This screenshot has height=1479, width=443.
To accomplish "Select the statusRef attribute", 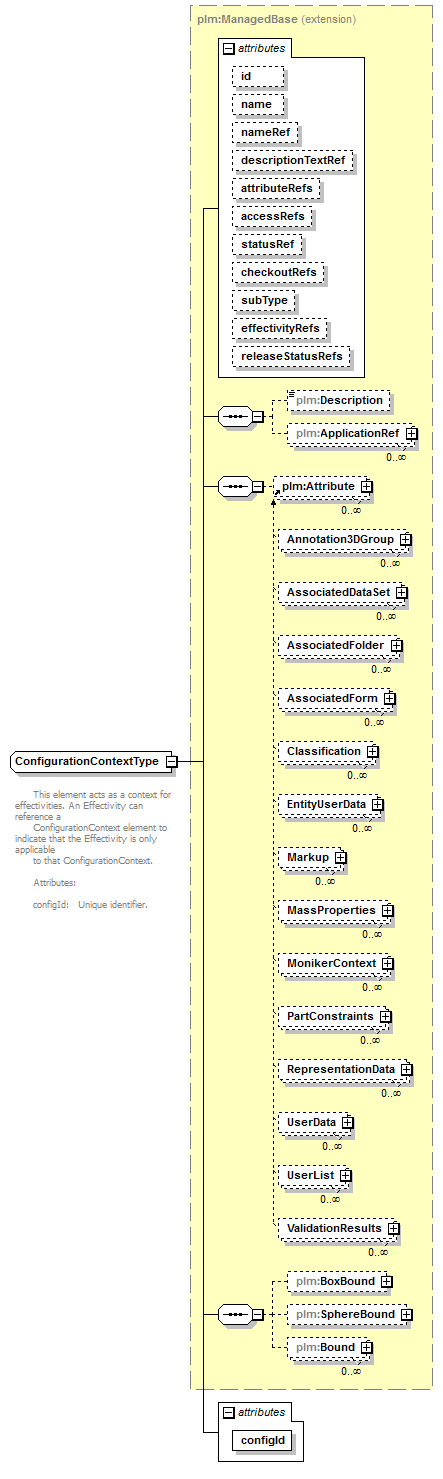I will pos(268,244).
